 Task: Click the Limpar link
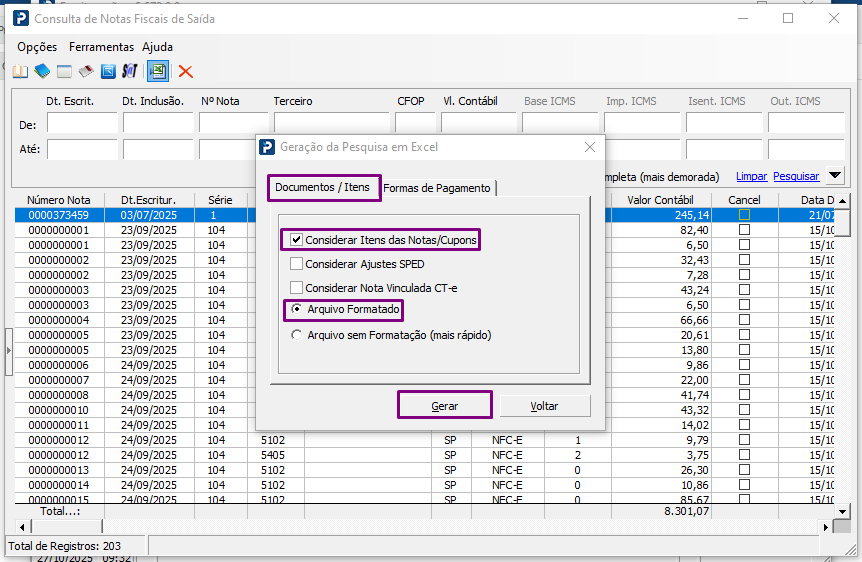[x=752, y=177]
